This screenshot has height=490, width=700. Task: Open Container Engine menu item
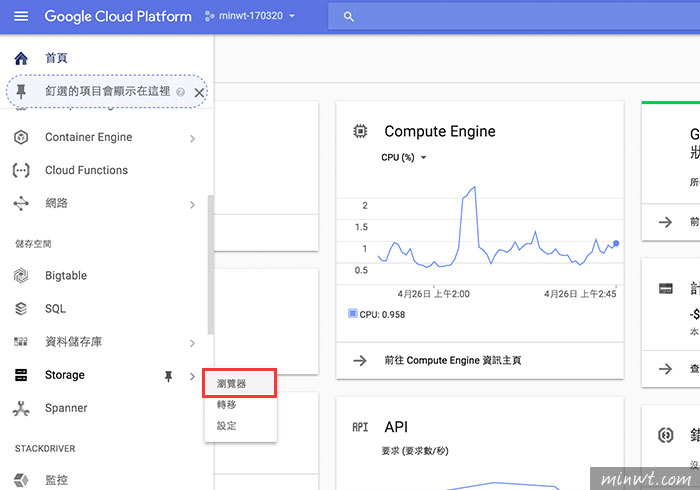(x=88, y=137)
